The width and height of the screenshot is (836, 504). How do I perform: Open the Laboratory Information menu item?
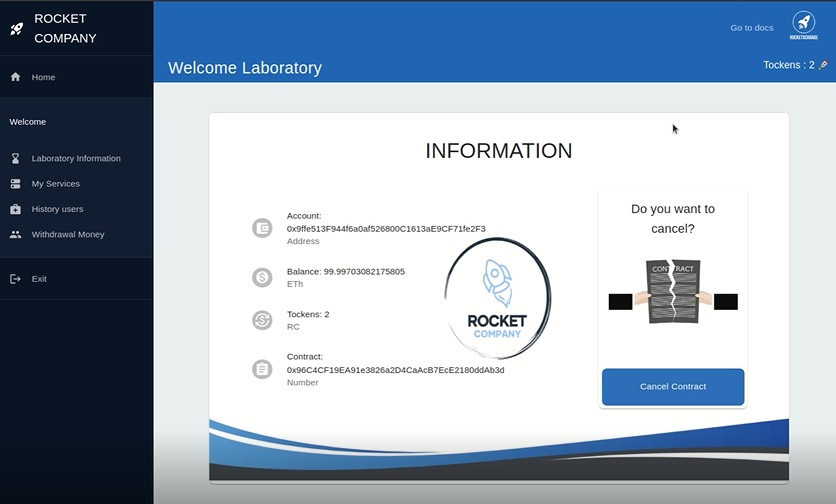click(x=76, y=158)
